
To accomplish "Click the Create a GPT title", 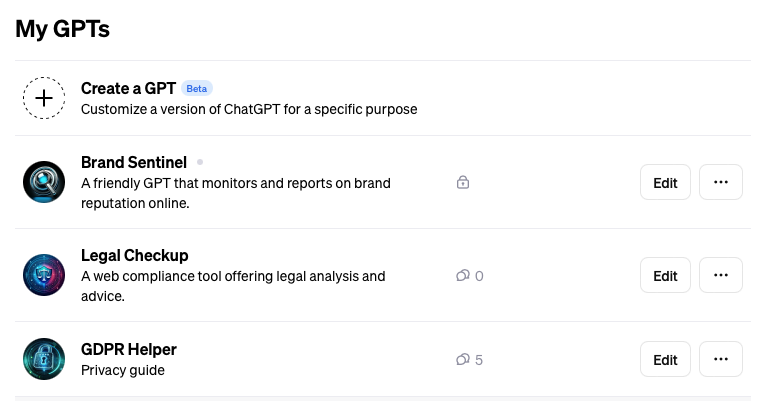I will point(128,89).
